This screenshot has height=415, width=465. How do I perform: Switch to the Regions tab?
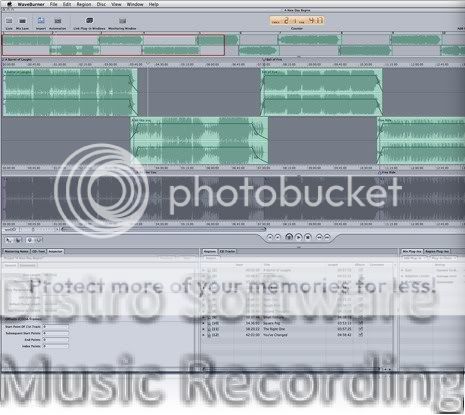[x=209, y=251]
